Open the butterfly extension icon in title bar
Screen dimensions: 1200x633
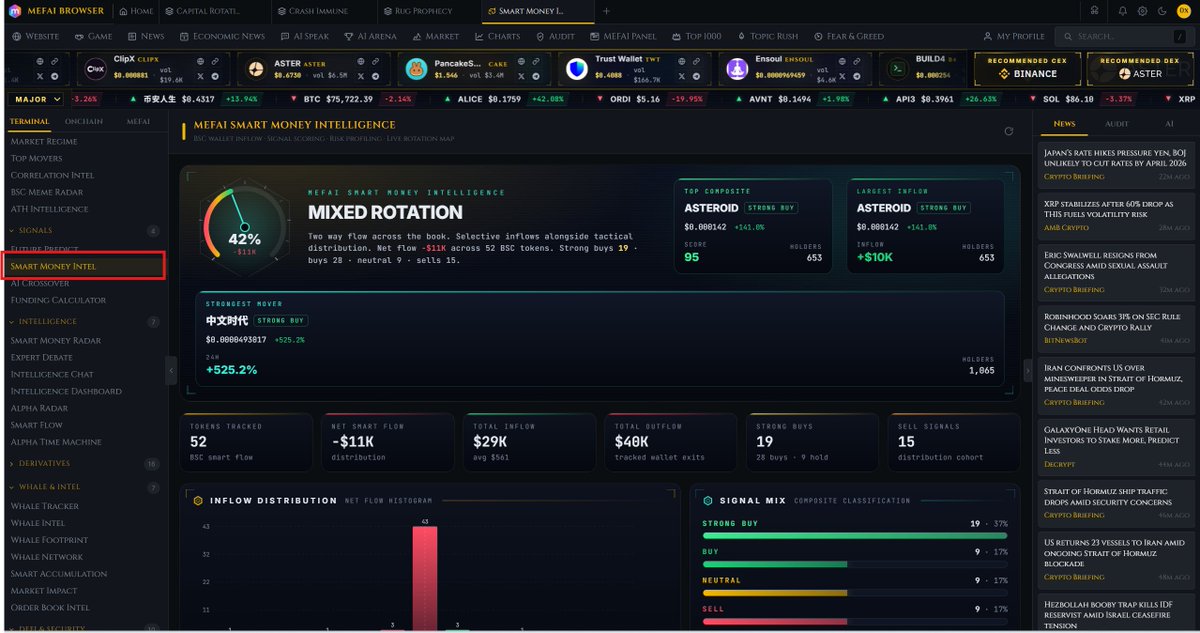point(1095,11)
